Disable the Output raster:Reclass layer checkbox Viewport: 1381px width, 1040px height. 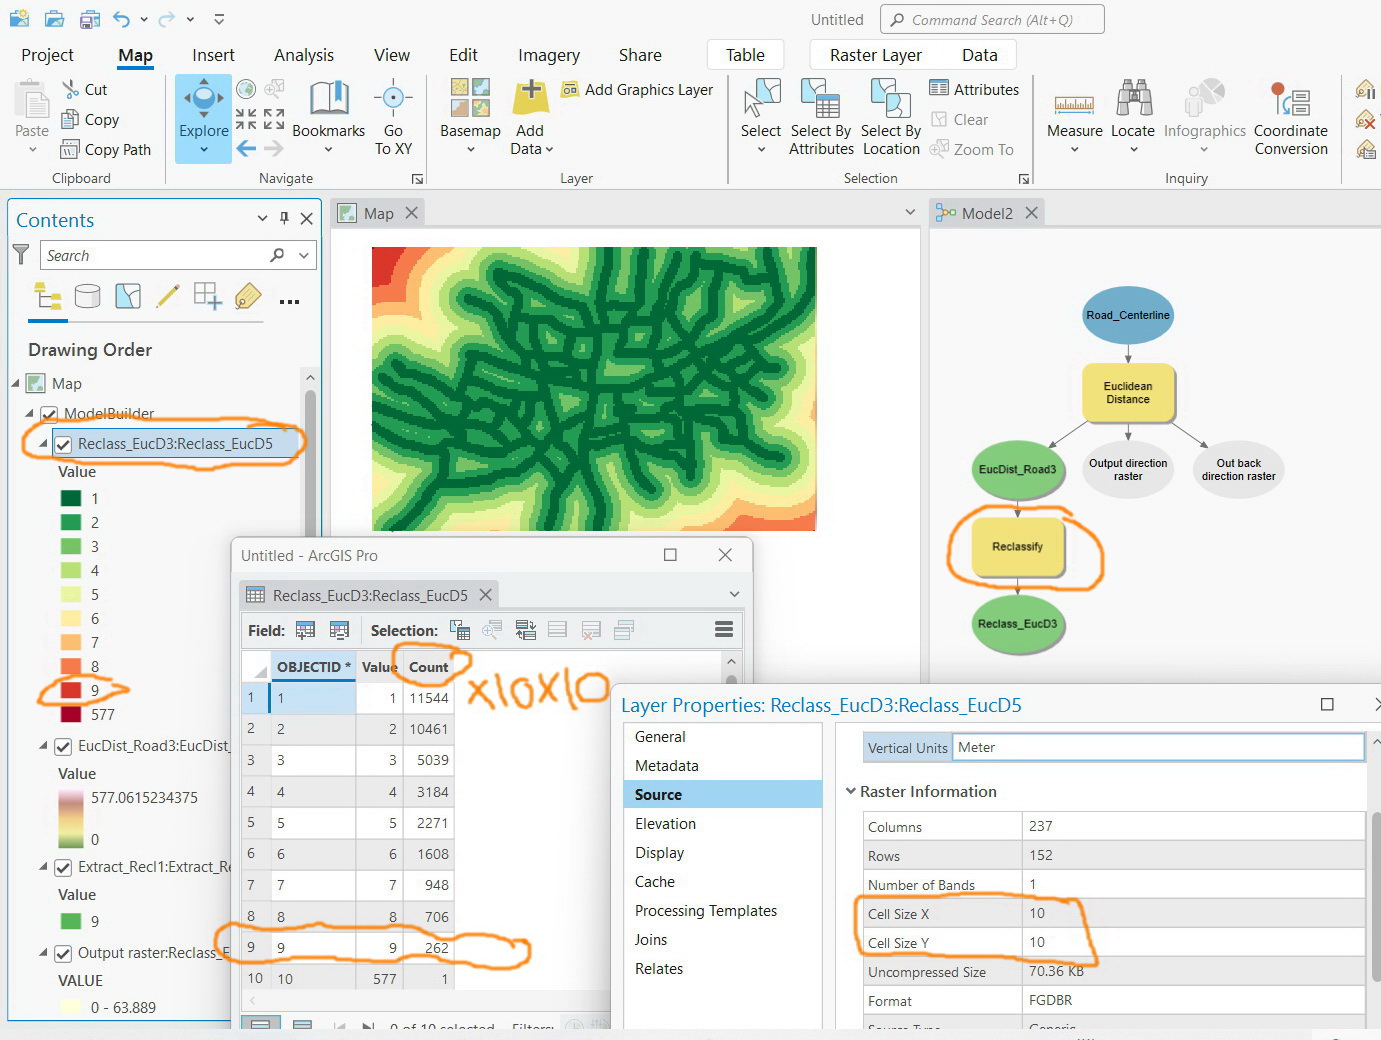63,953
